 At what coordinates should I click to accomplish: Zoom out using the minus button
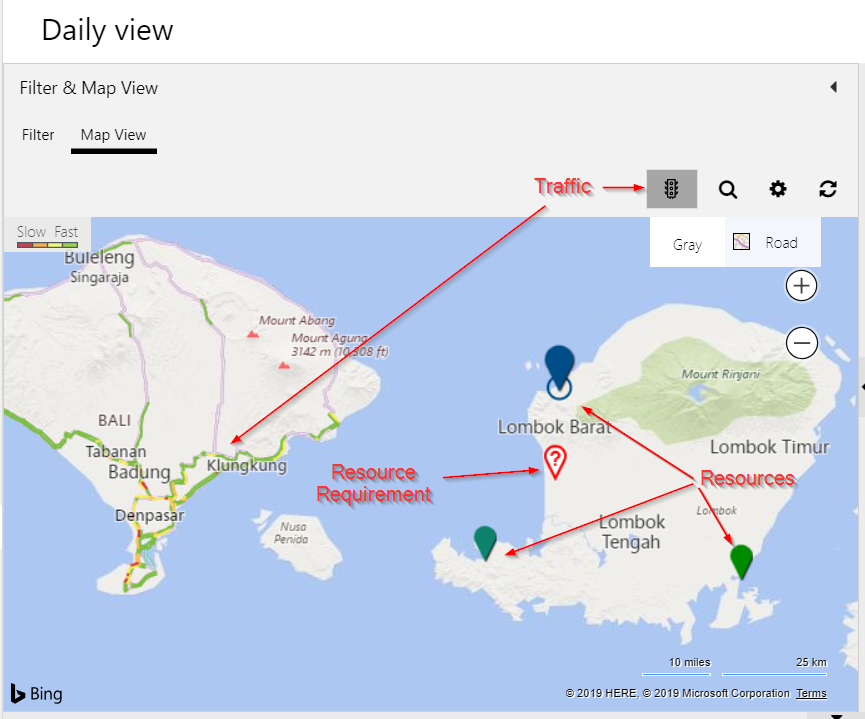pos(801,343)
